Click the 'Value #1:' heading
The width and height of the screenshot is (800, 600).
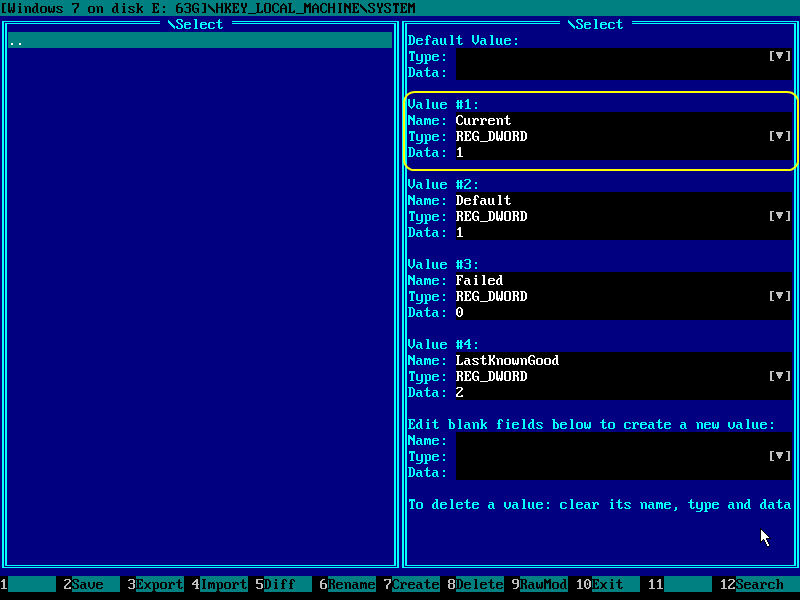443,105
